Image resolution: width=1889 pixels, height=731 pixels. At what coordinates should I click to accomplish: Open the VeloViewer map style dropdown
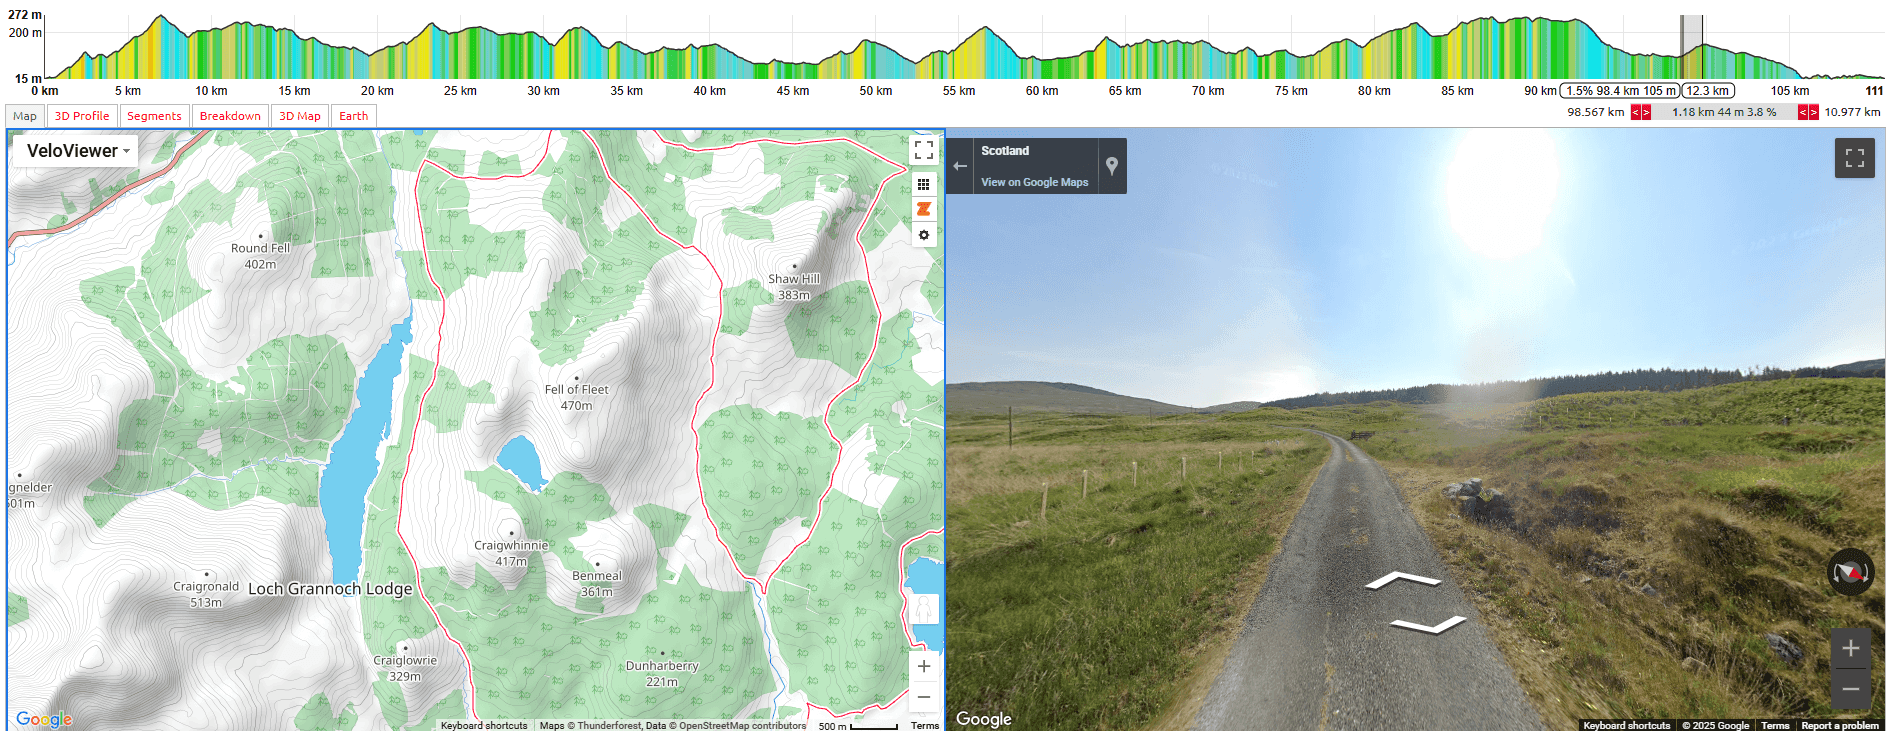[76, 151]
